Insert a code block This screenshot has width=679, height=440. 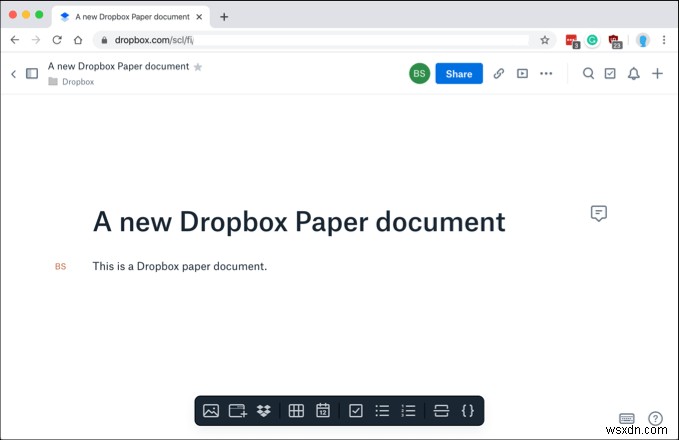click(468, 410)
